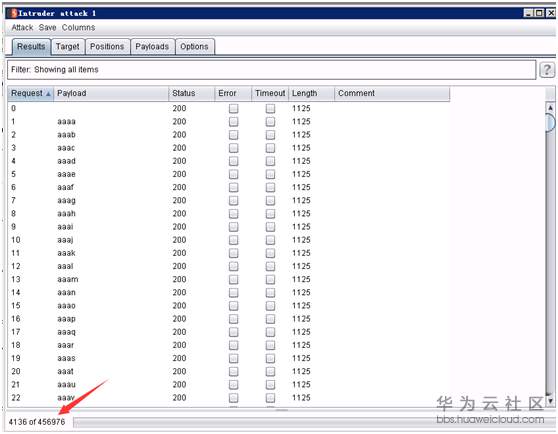558x434 pixels.
Task: Sort by the Timeout column header
Action: coord(270,94)
